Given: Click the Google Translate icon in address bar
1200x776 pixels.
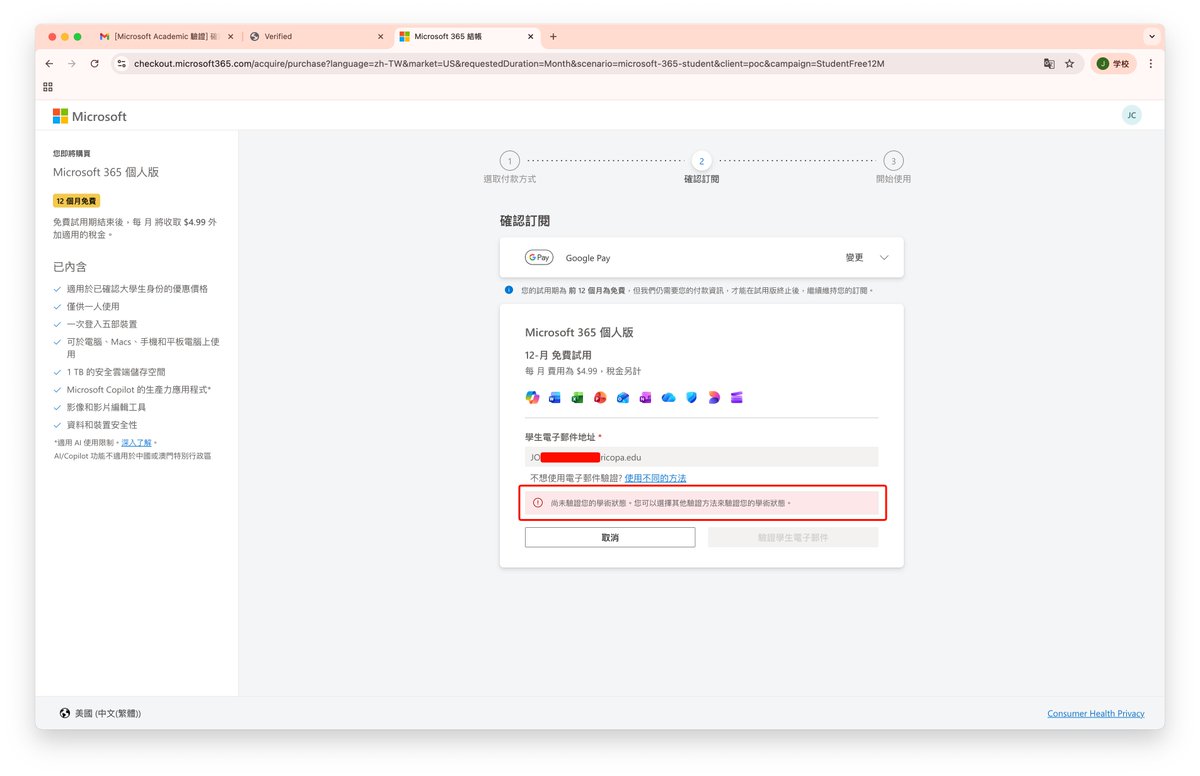Looking at the screenshot, I should coord(1048,63).
